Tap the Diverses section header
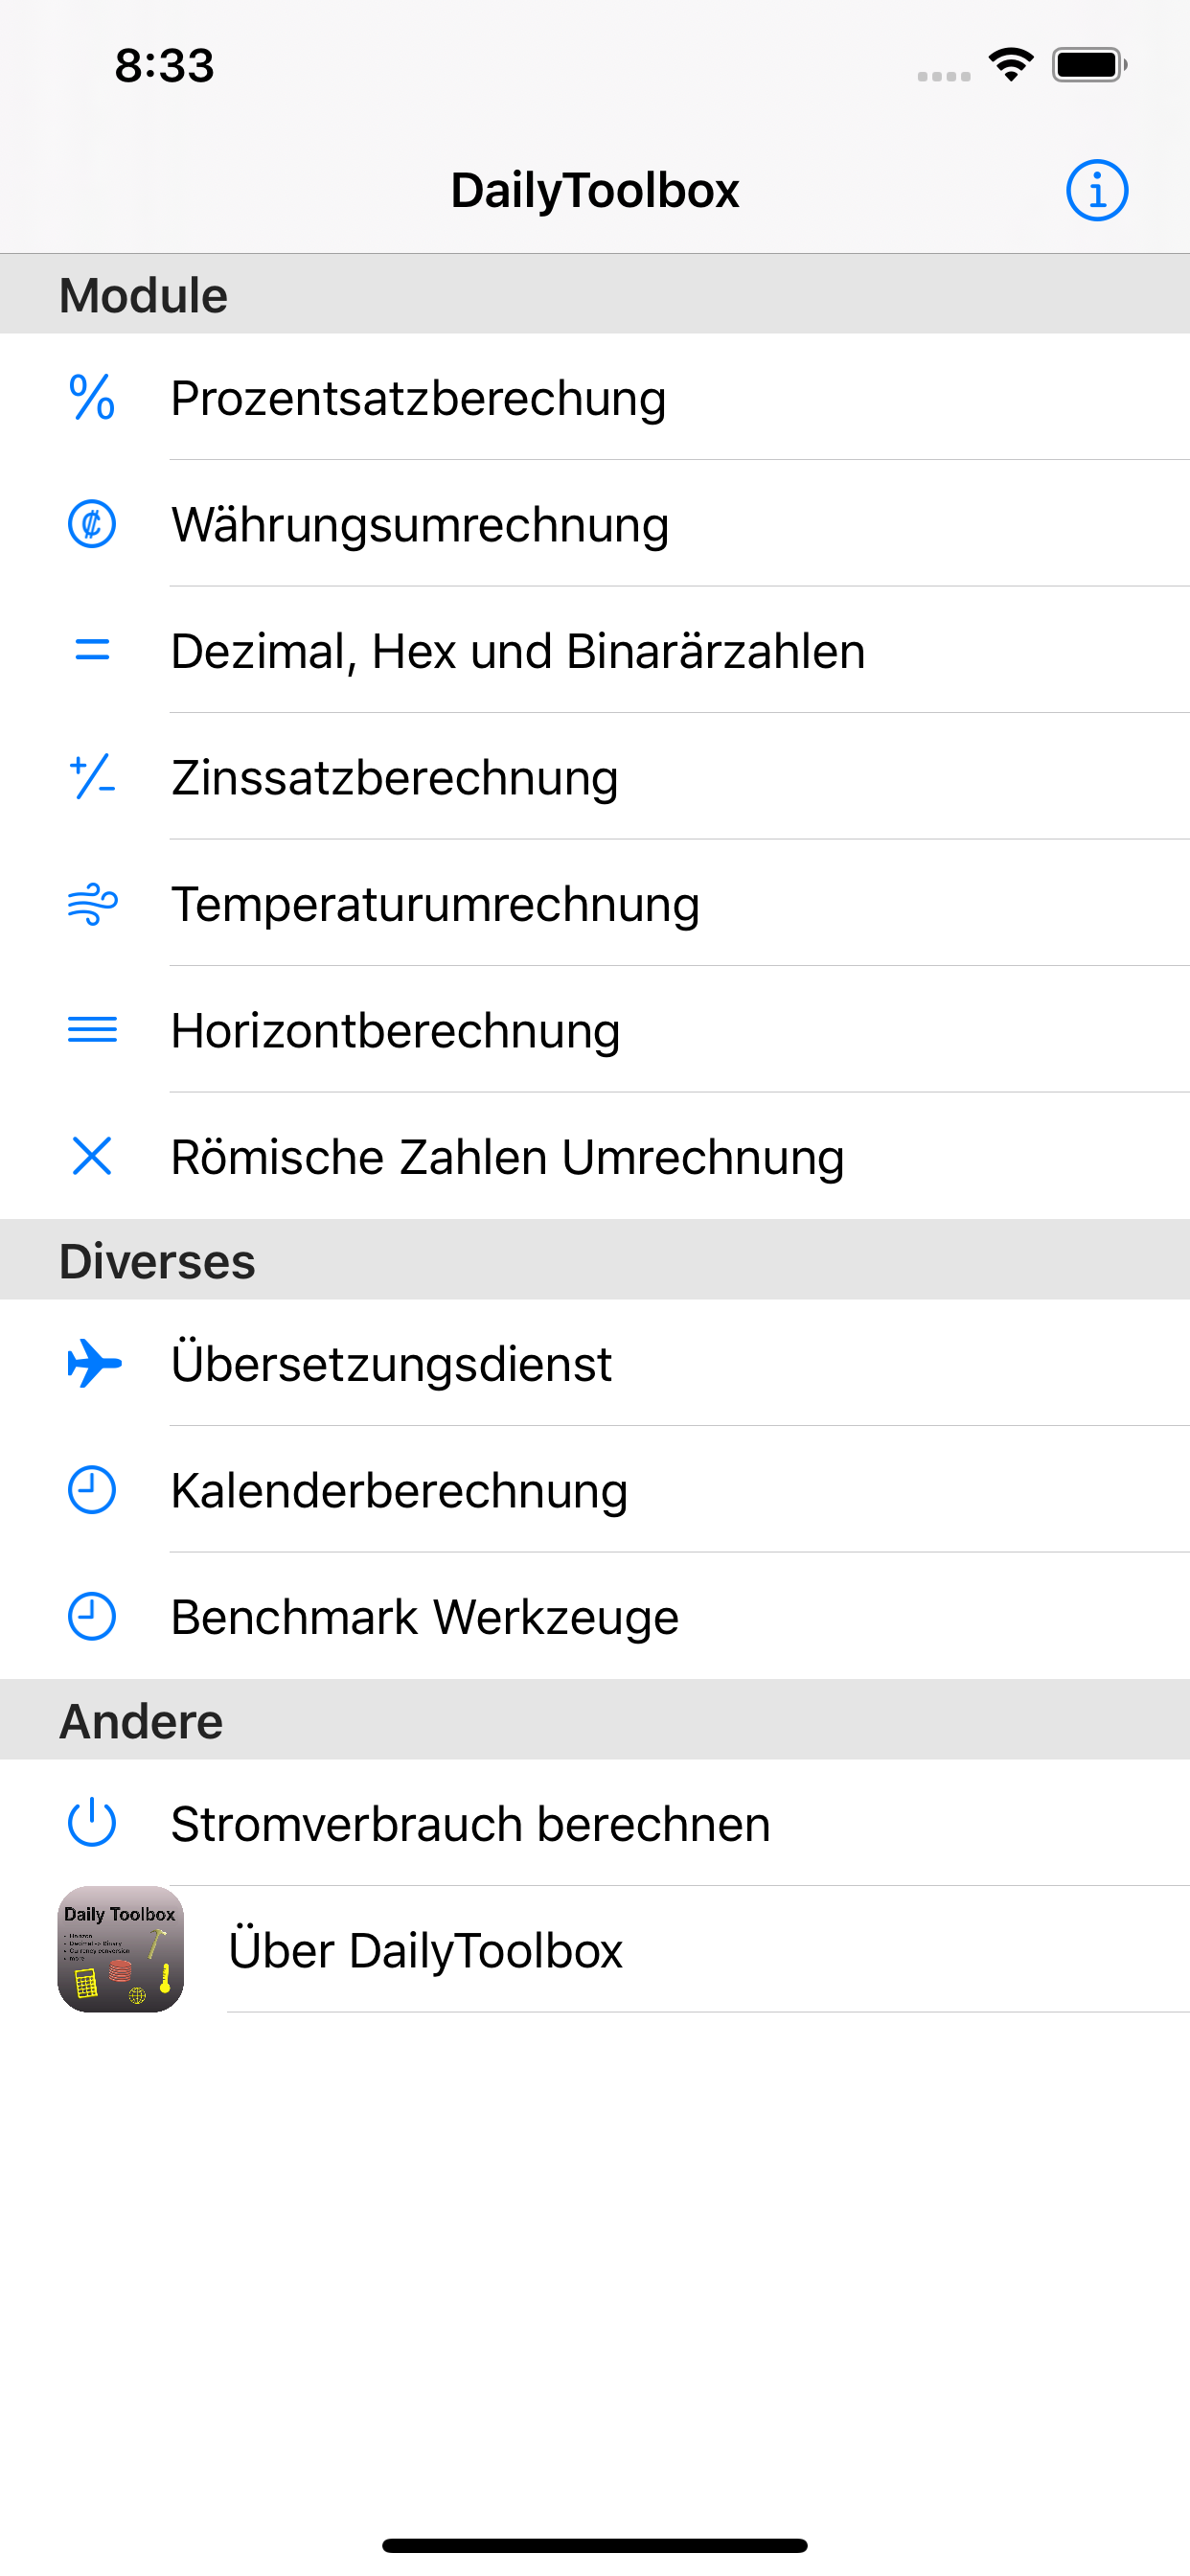This screenshot has height=2576, width=1190. pos(595,1260)
